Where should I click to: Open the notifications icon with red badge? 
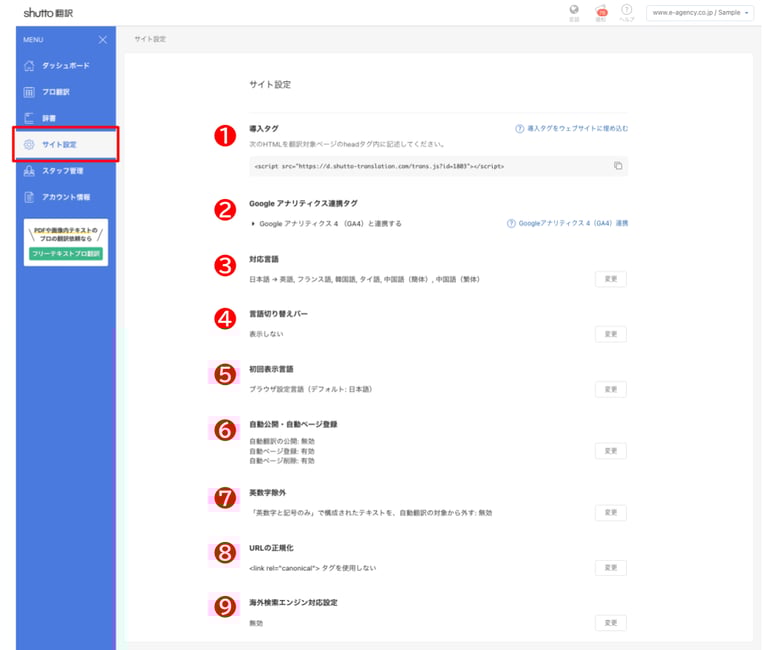pyautogui.click(x=601, y=12)
